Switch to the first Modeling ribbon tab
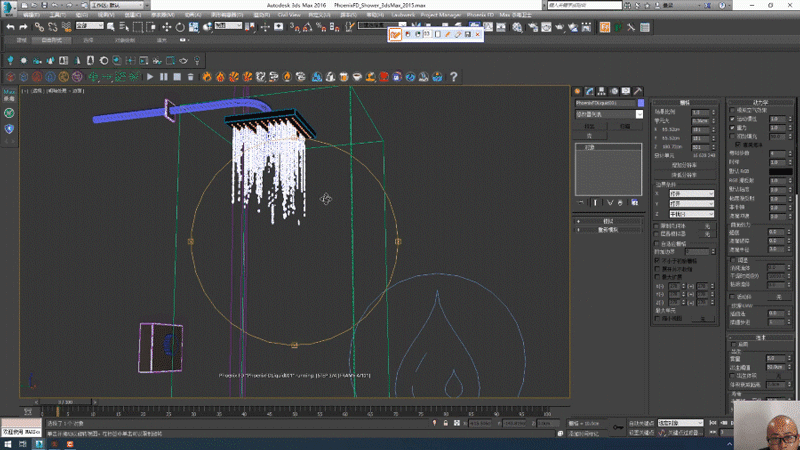Image resolution: width=800 pixels, height=450 pixels. 21,40
